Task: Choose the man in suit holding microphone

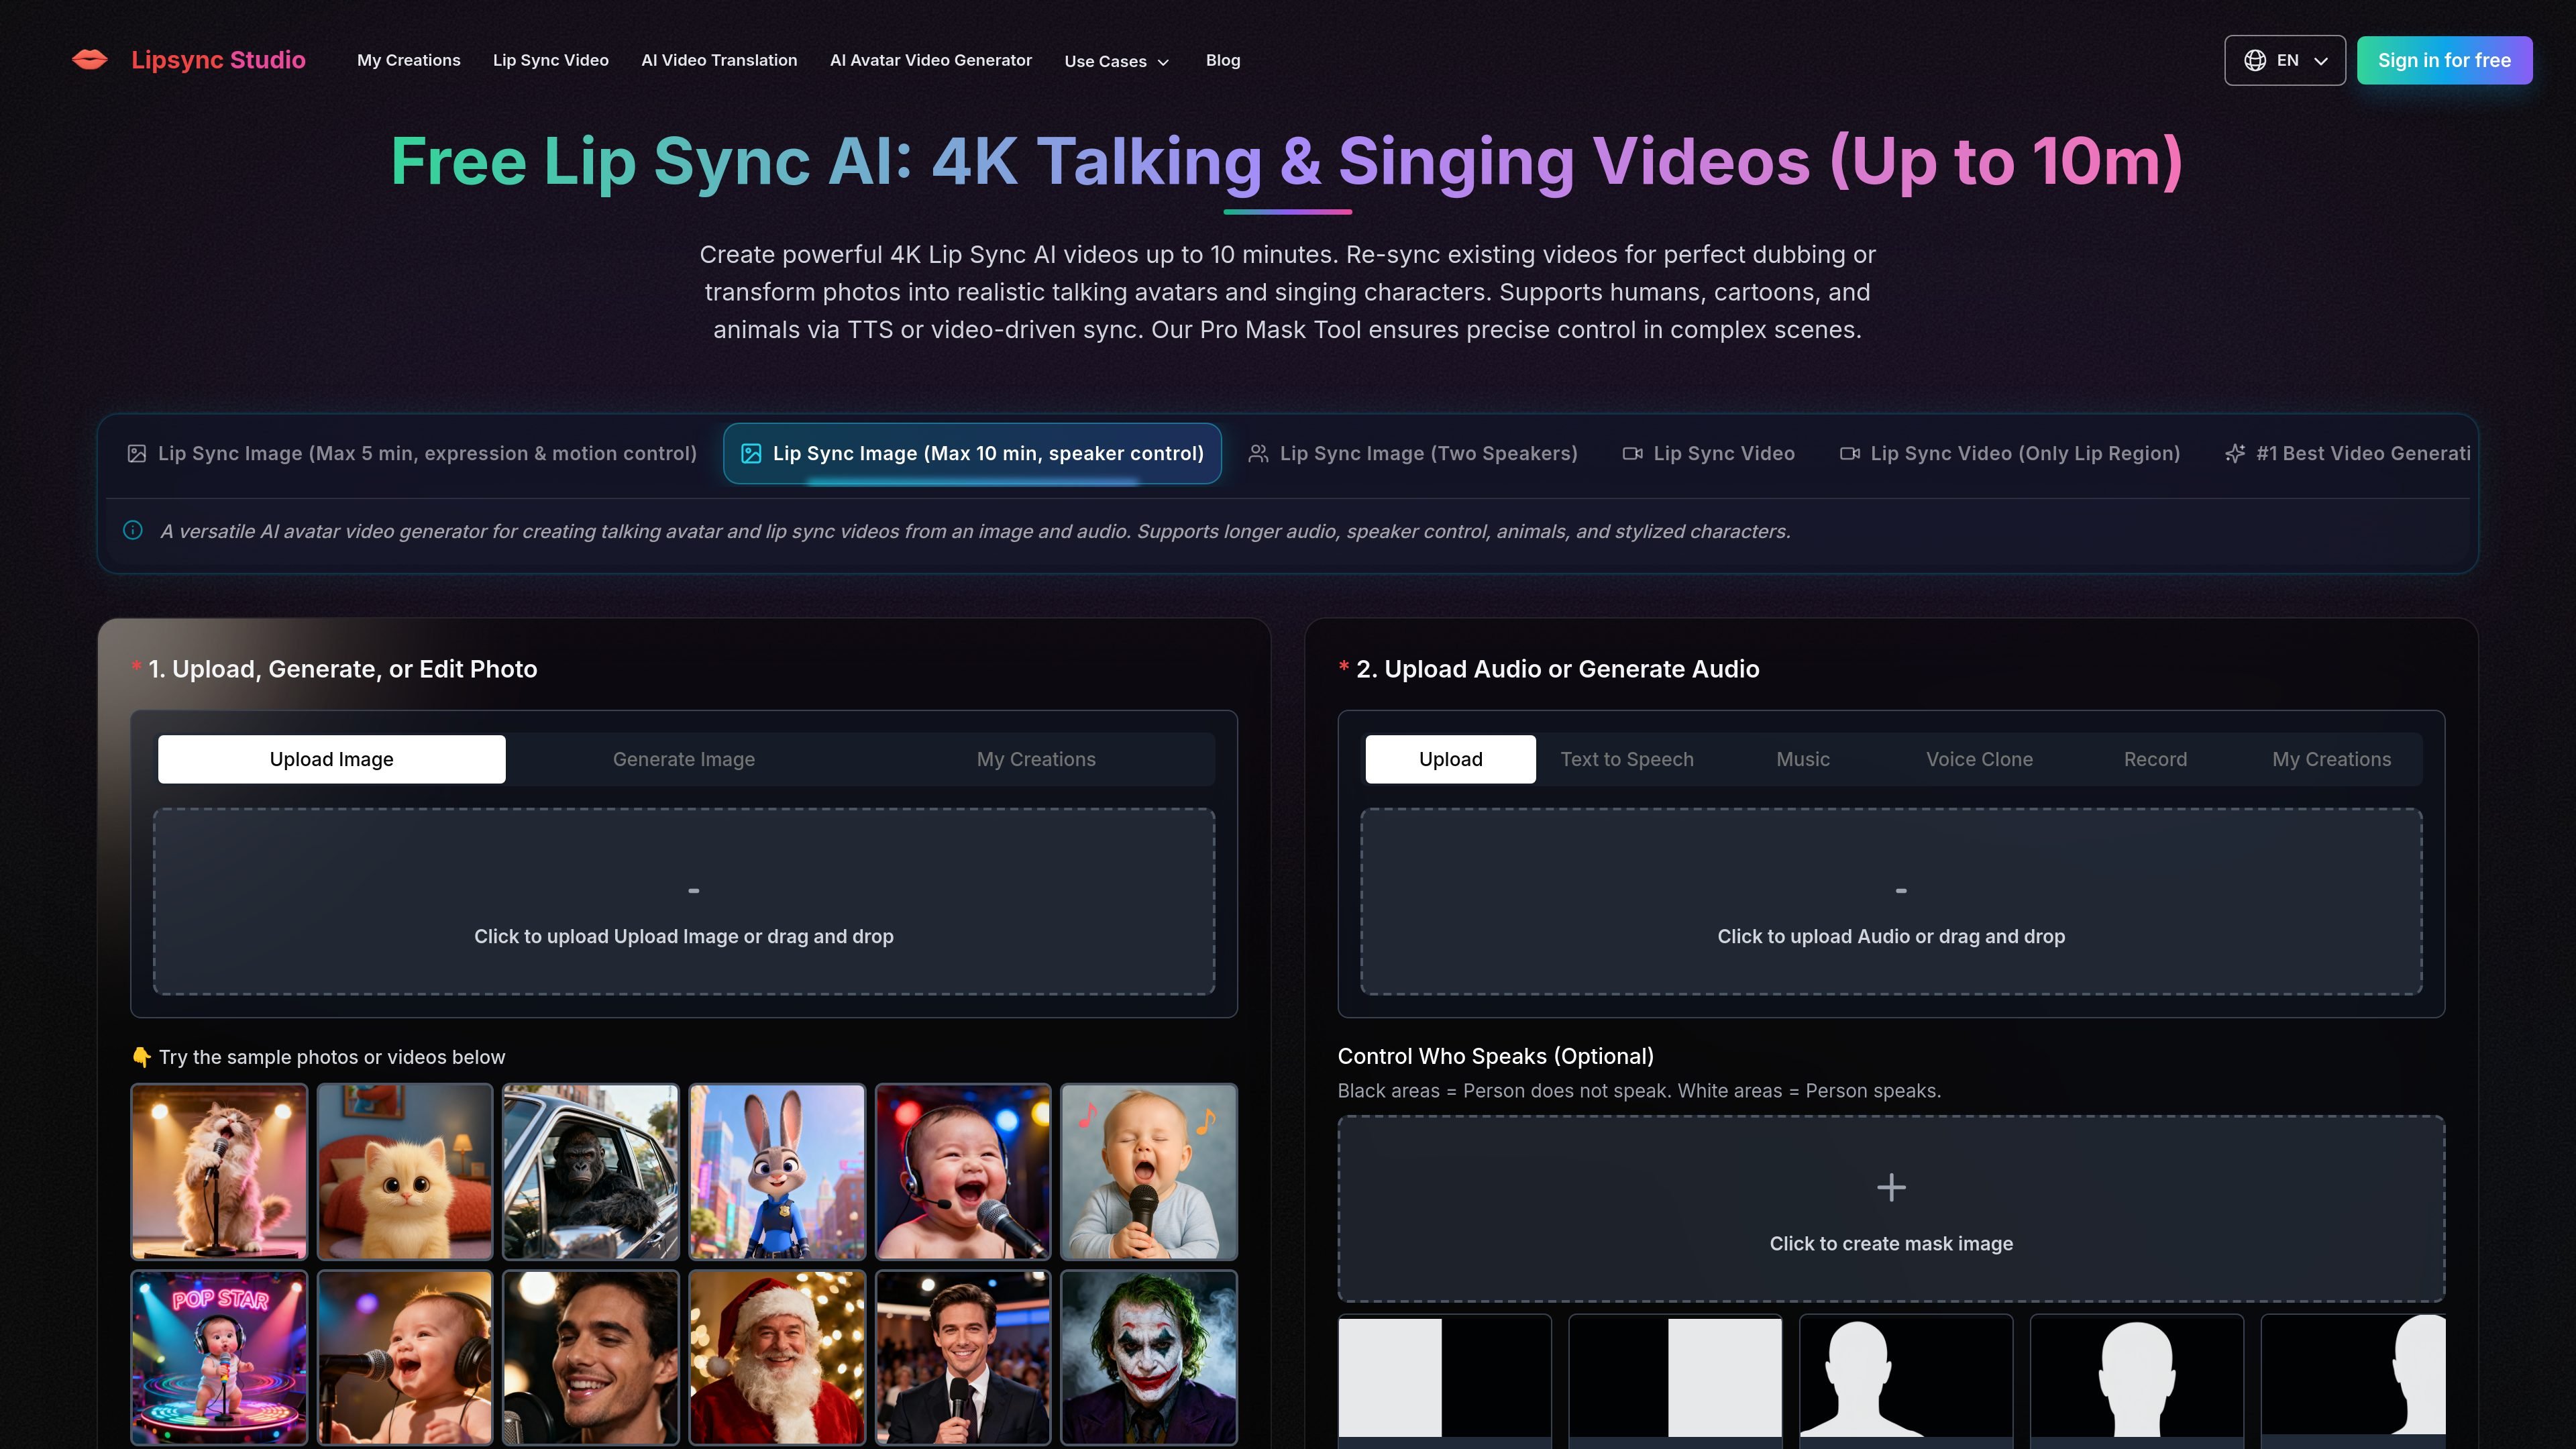Action: [963, 1357]
